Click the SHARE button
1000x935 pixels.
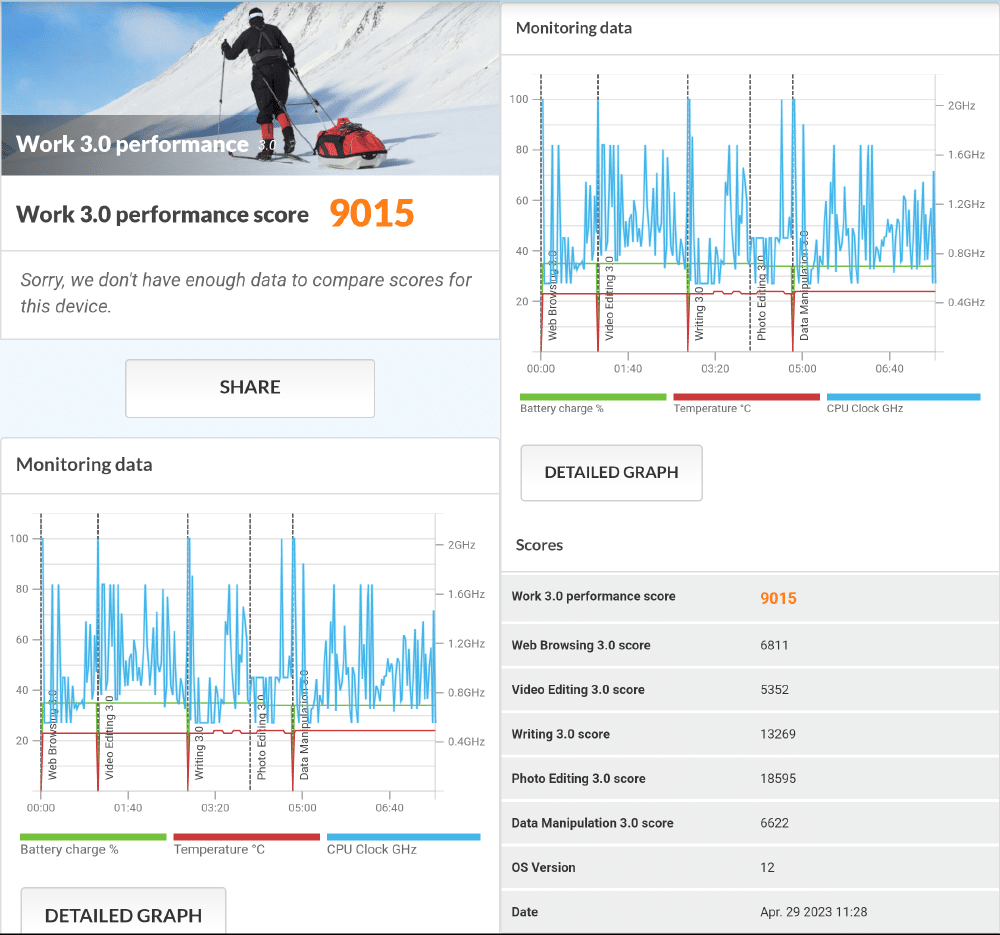(x=250, y=388)
